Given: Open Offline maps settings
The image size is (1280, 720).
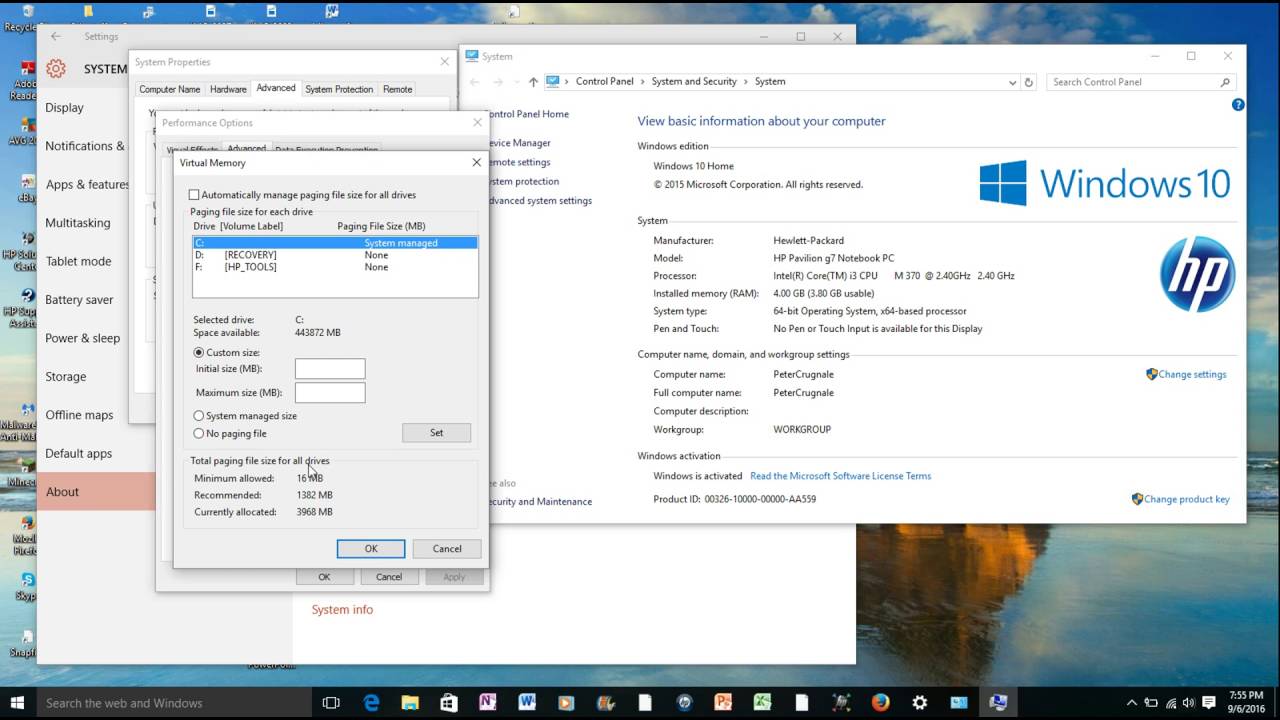Looking at the screenshot, I should click(79, 415).
